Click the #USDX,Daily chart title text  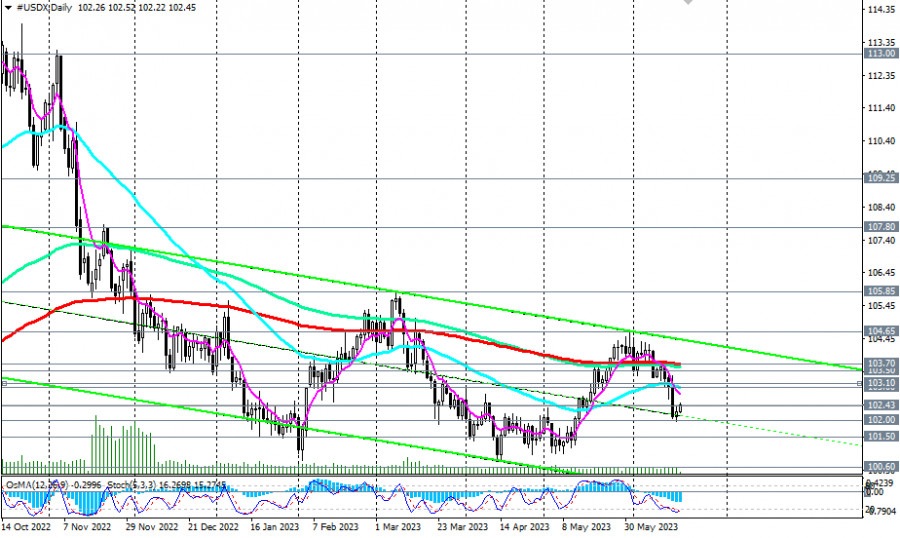[44, 8]
